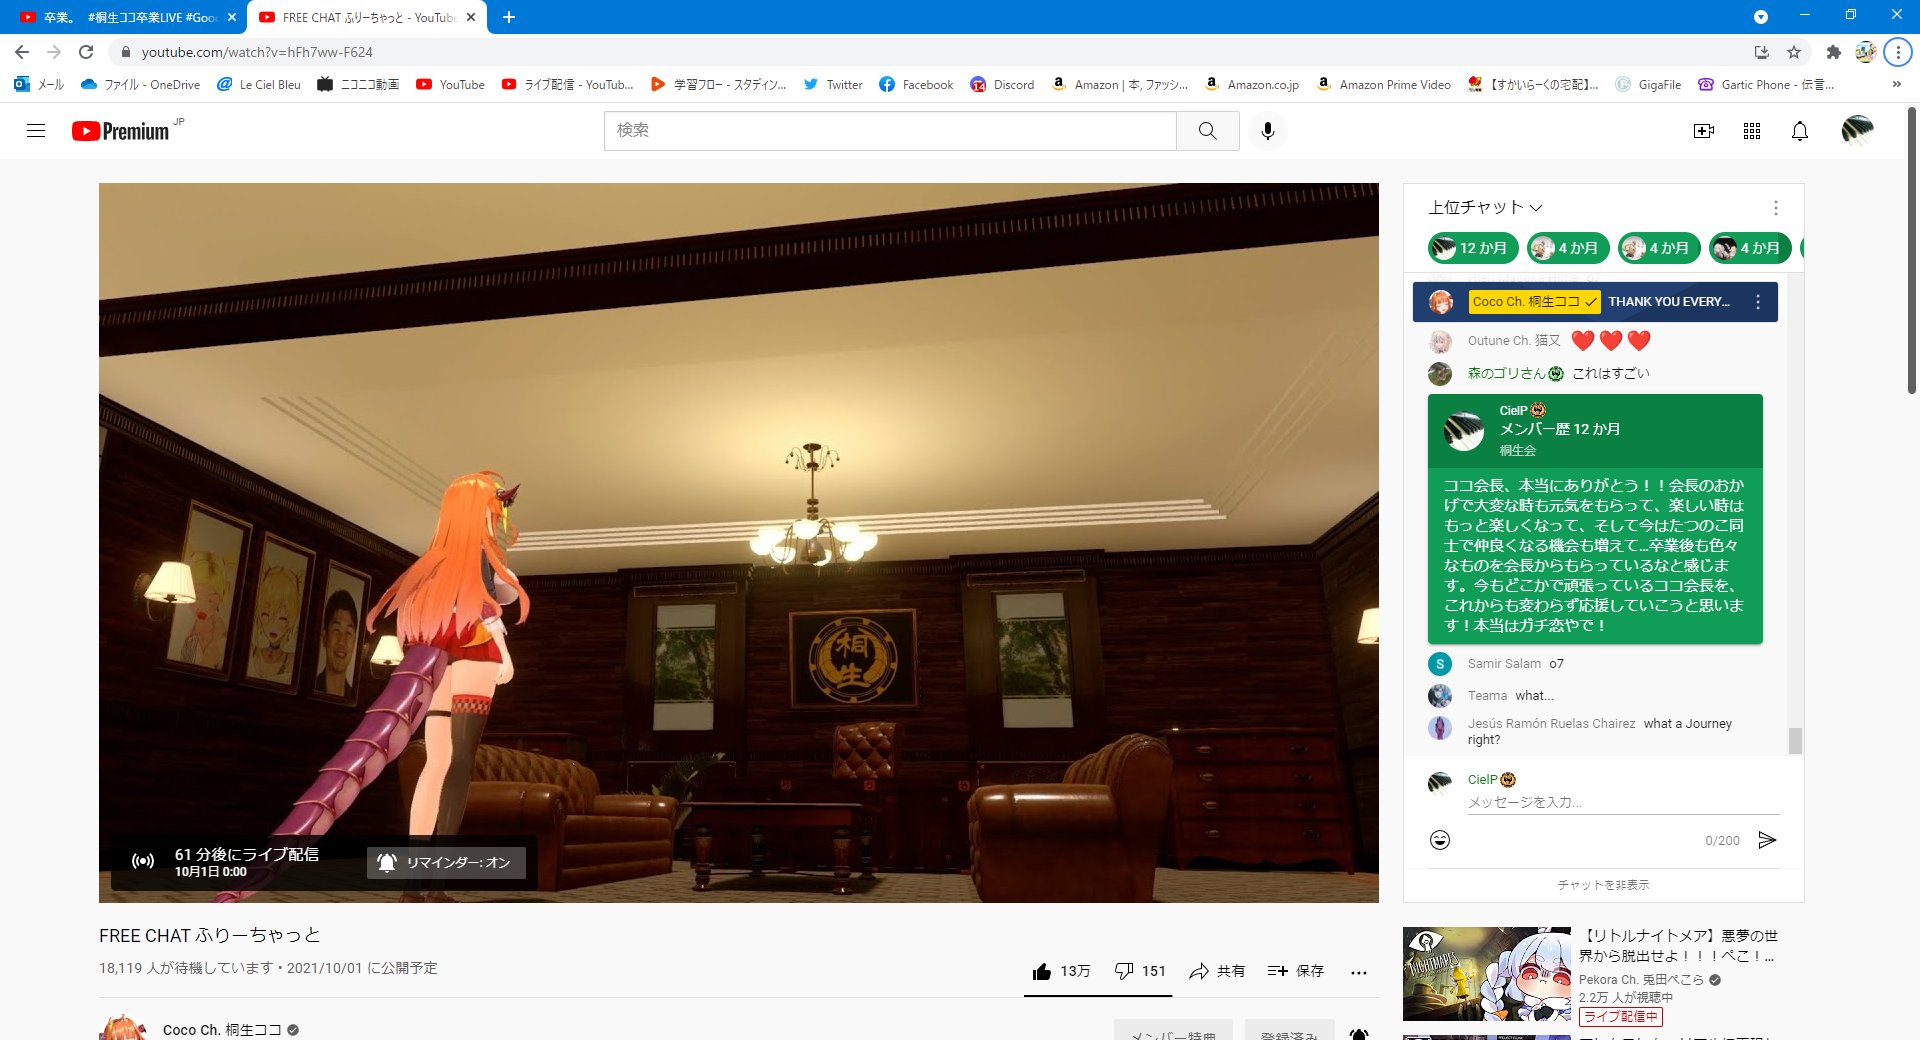Expand the 上位チャット chat mode dropdown
The image size is (1920, 1040).
click(1485, 207)
